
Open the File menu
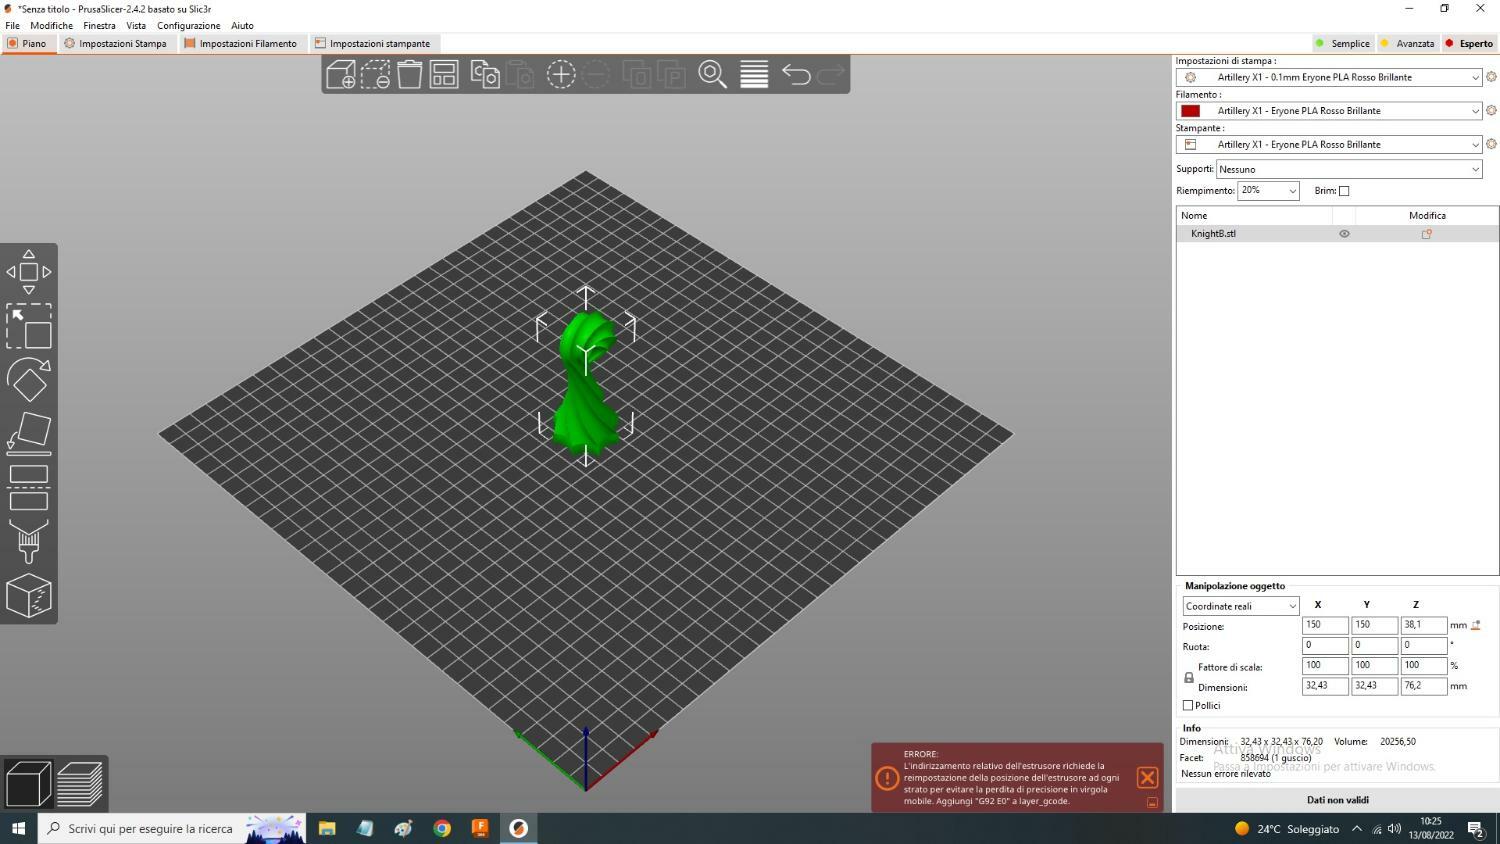[x=12, y=26]
